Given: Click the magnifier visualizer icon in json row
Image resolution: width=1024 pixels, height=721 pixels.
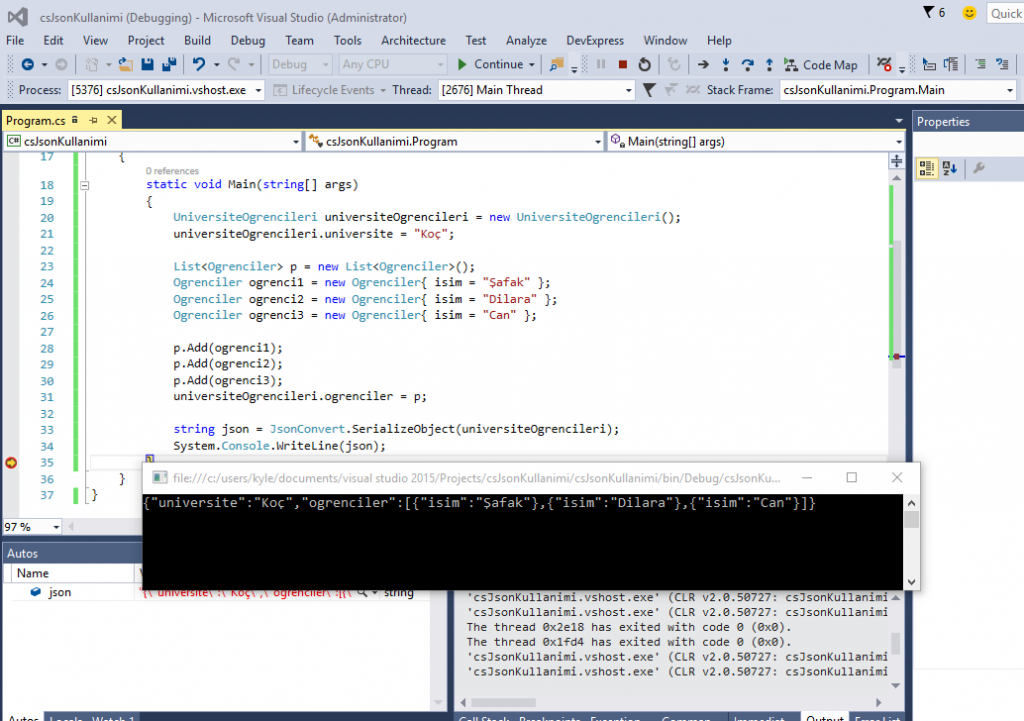Looking at the screenshot, I should (x=362, y=592).
